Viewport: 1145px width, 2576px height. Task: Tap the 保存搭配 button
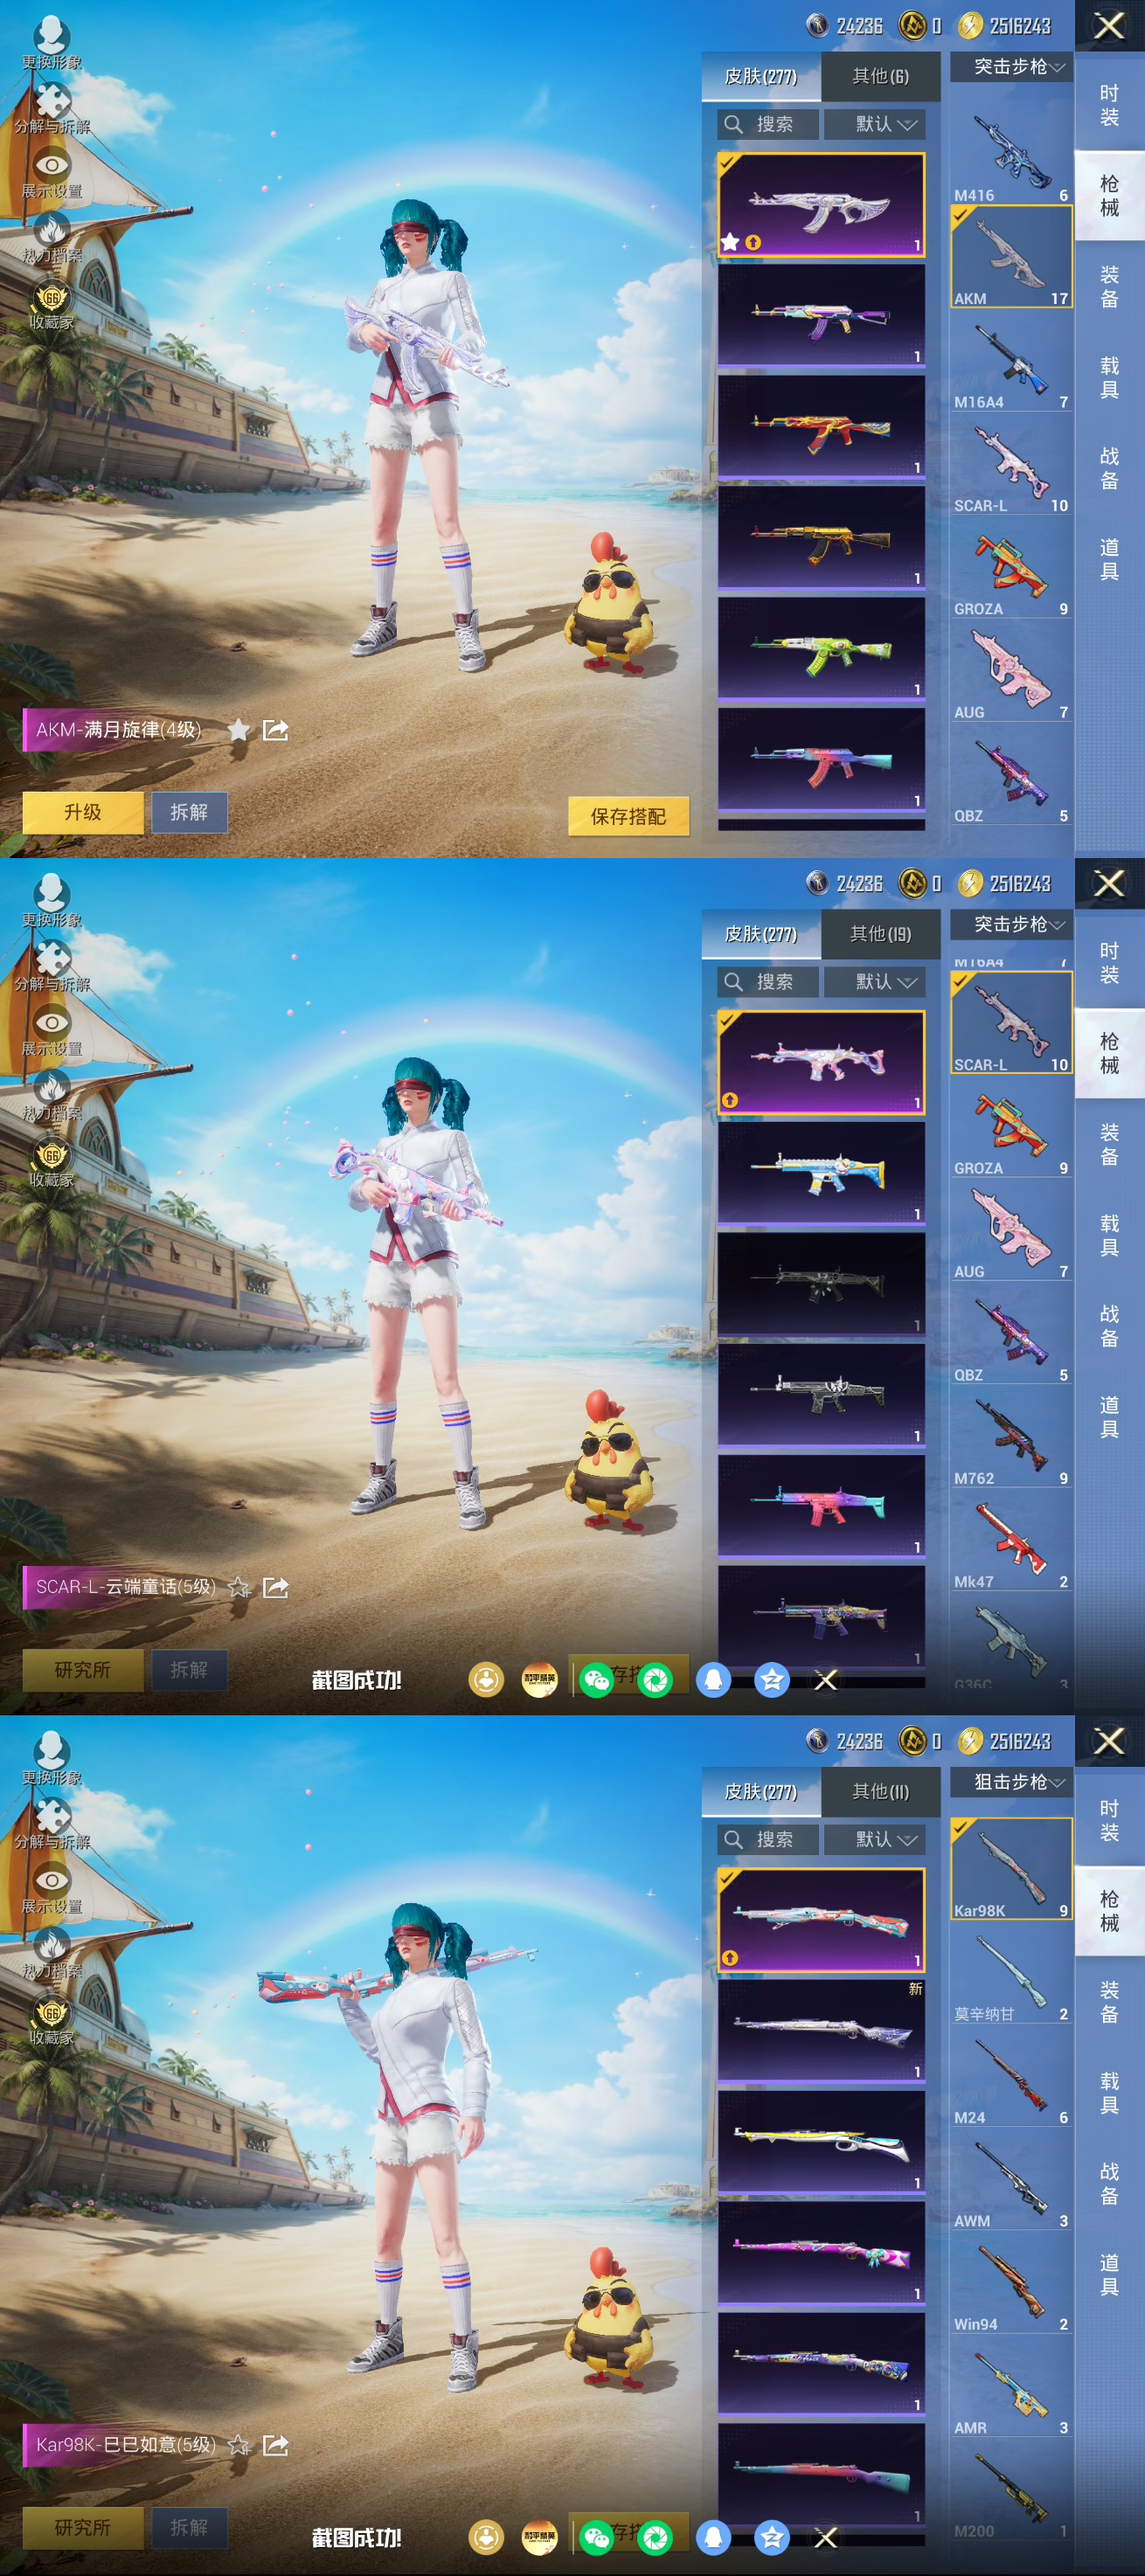(628, 816)
